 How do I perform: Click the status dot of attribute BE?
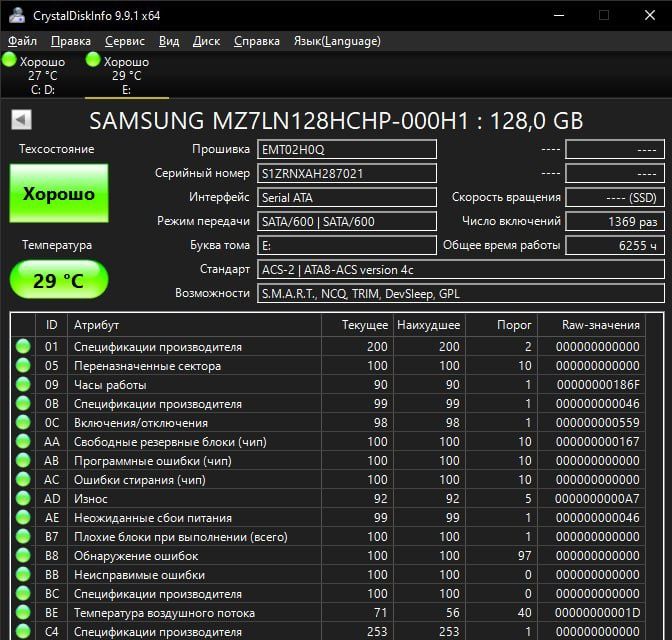[23, 613]
